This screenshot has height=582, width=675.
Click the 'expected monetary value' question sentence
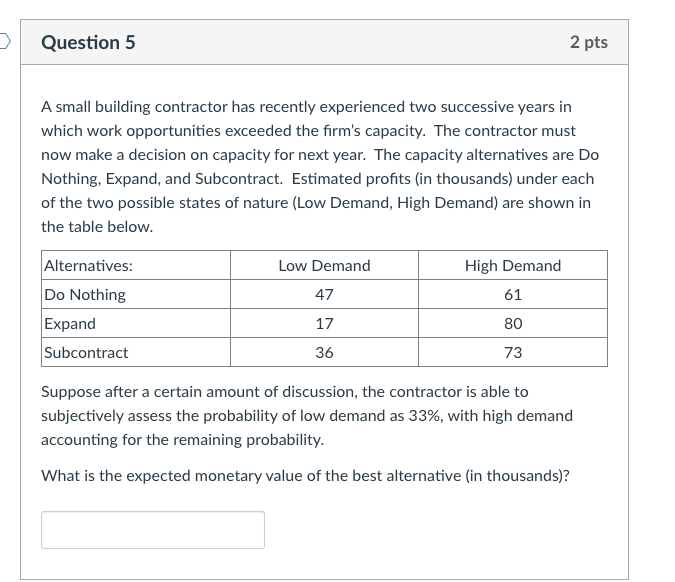305,476
